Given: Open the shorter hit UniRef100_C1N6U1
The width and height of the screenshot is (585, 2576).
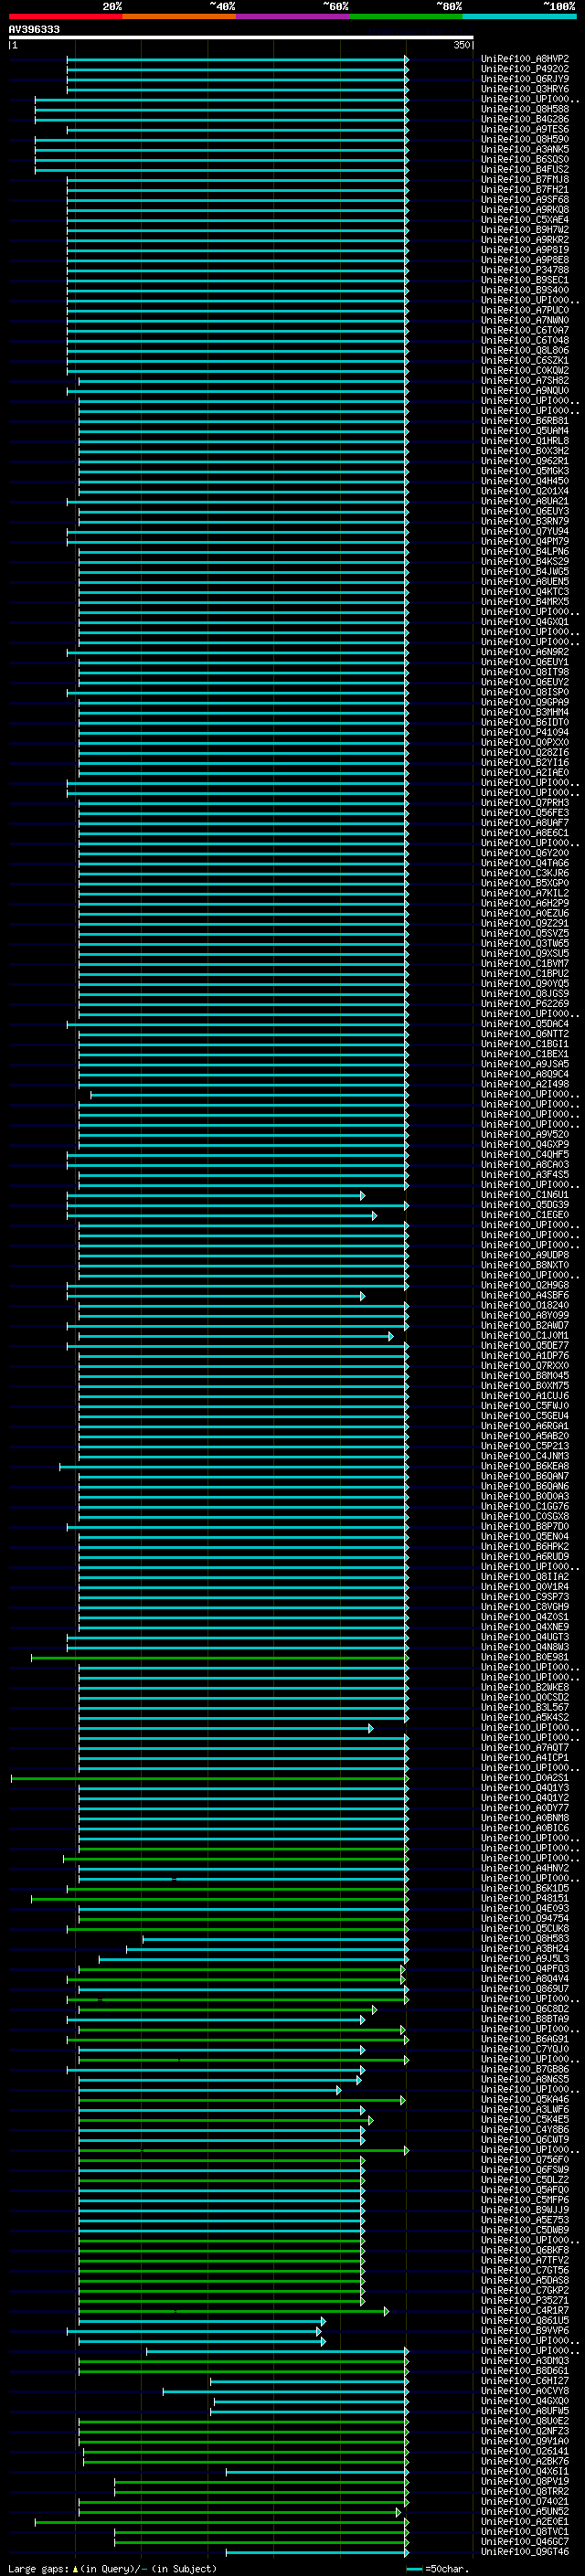Looking at the screenshot, I should (x=525, y=1194).
